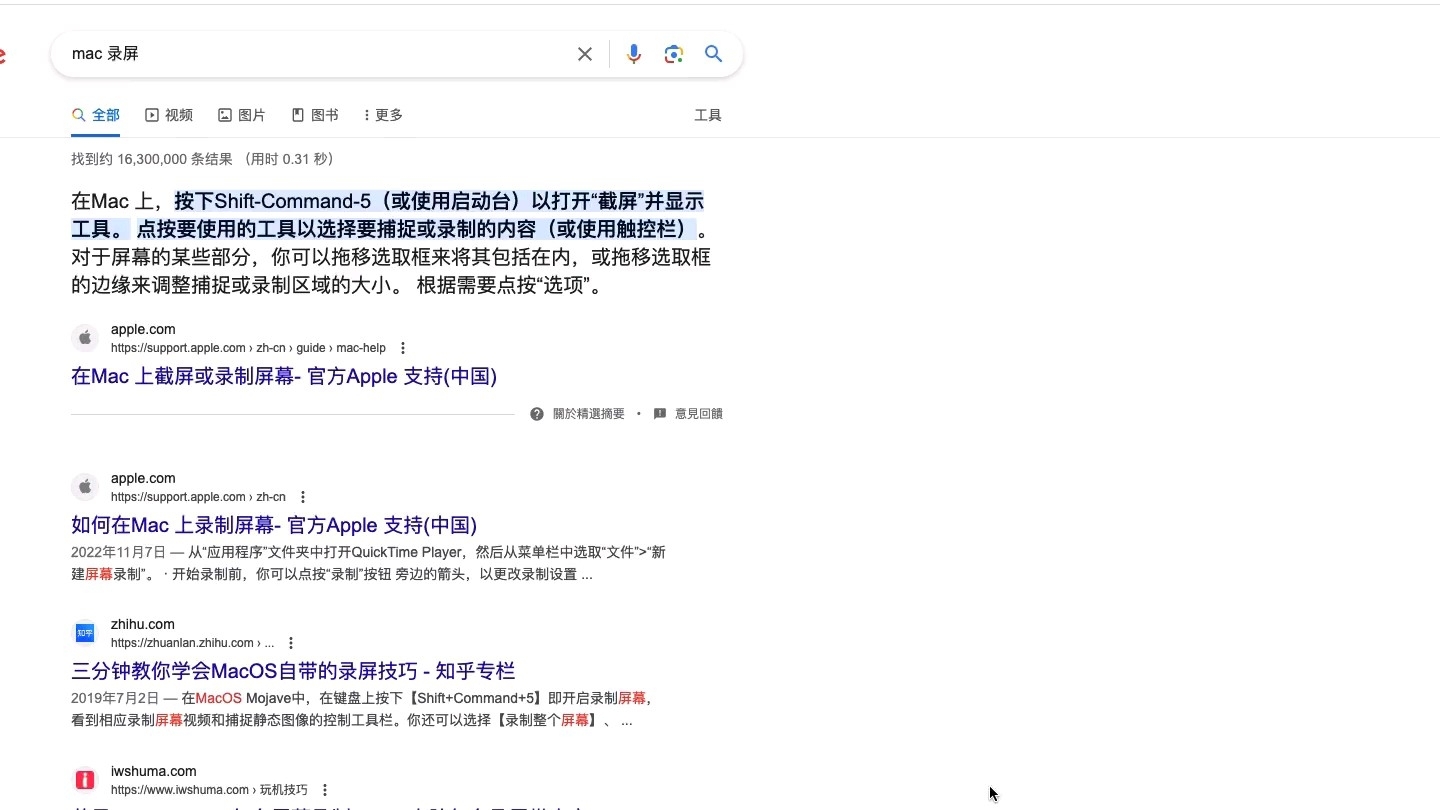This screenshot has height=810, width=1440.
Task: Switch to the 图片 tab
Action: click(x=242, y=115)
